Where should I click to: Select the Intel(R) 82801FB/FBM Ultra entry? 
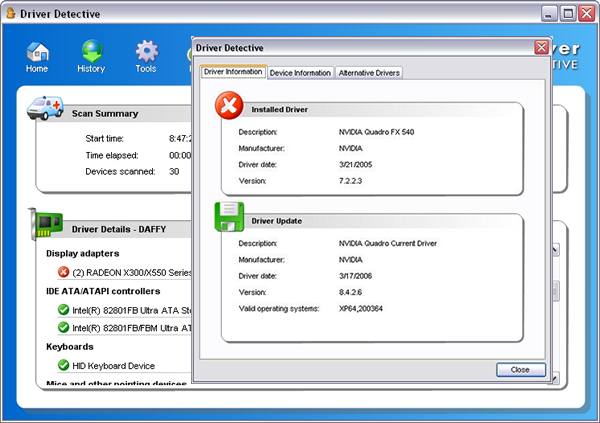click(x=132, y=328)
